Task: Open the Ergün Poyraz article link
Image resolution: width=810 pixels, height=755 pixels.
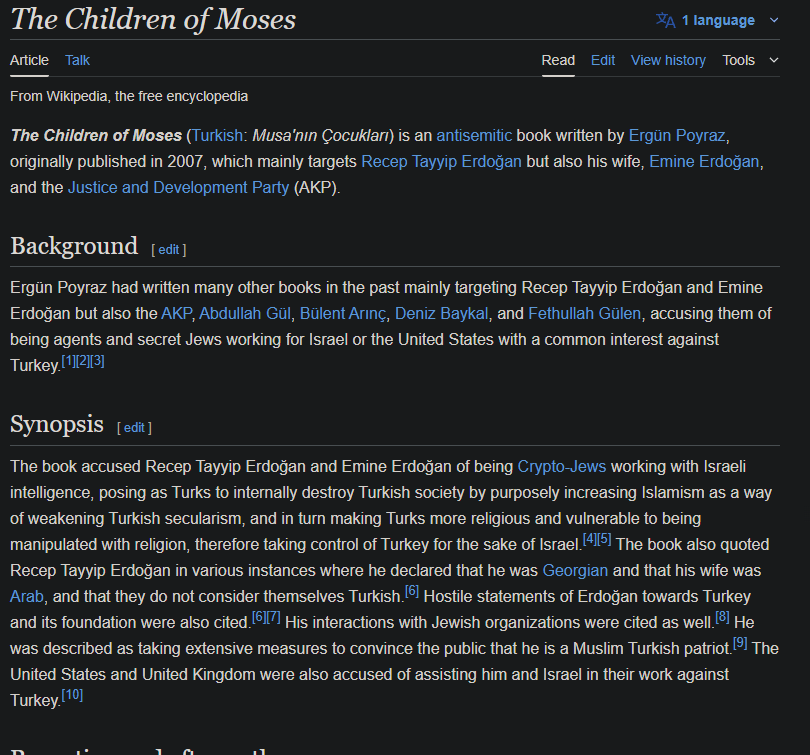Action: 677,135
